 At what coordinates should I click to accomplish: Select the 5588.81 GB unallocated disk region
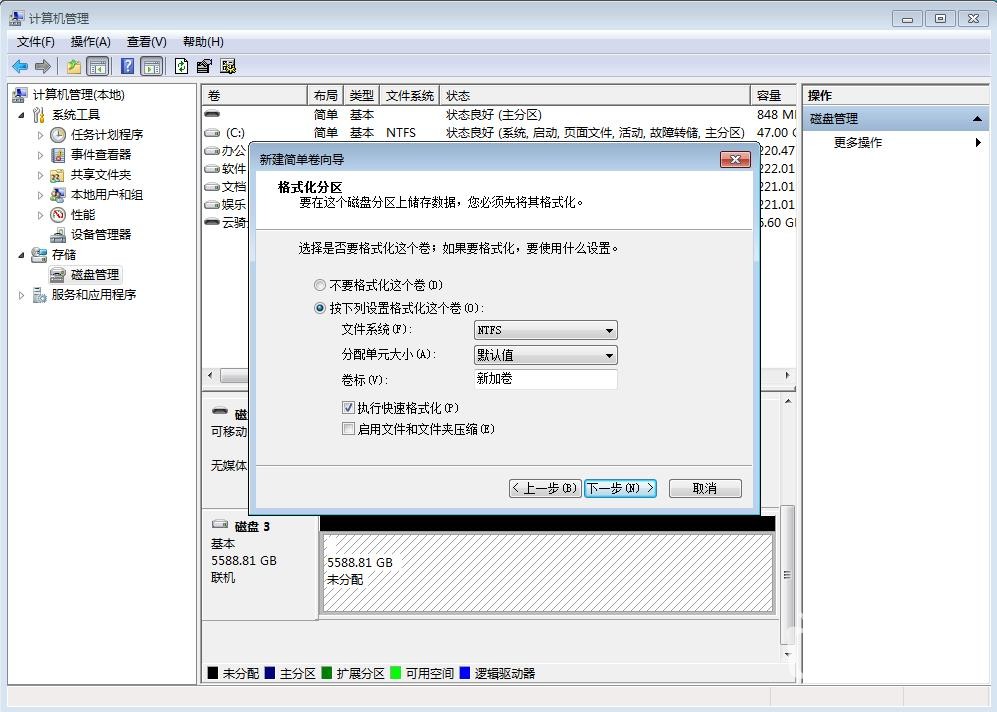[547, 572]
